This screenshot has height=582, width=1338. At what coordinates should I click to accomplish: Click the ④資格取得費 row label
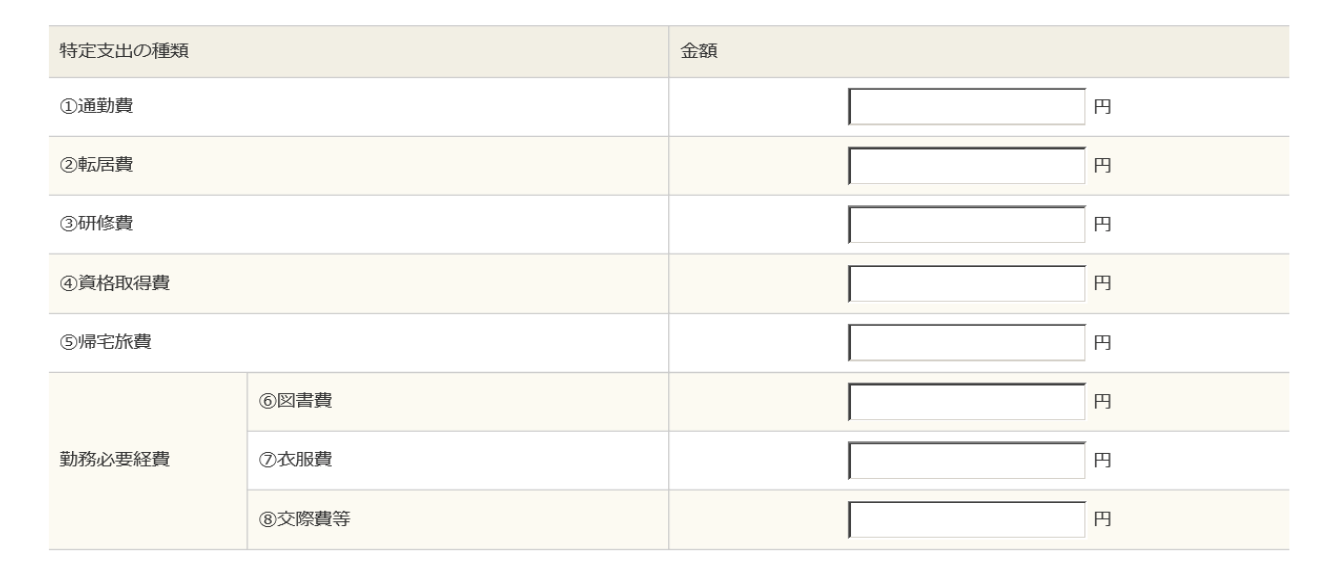pyautogui.click(x=112, y=284)
